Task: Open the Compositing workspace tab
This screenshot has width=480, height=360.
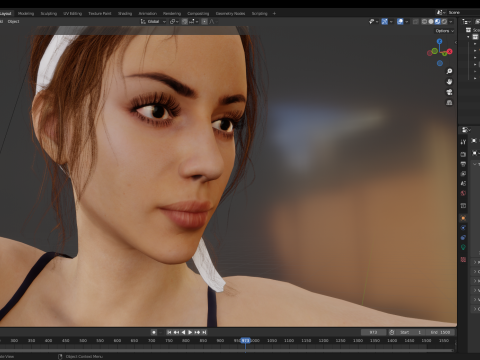Action: pos(198,13)
